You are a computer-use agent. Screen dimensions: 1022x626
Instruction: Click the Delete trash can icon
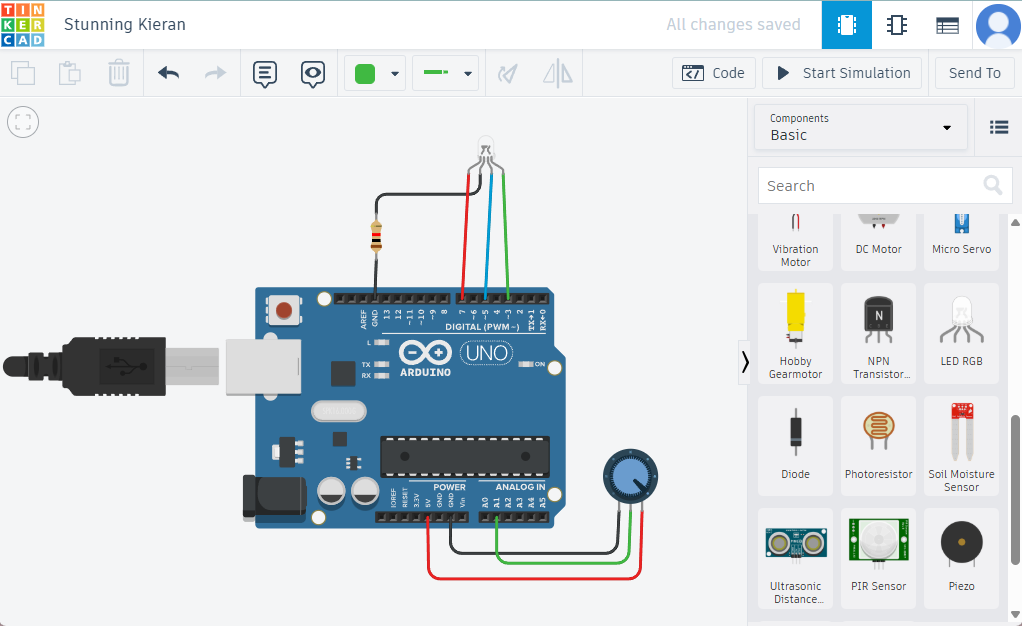pos(119,73)
